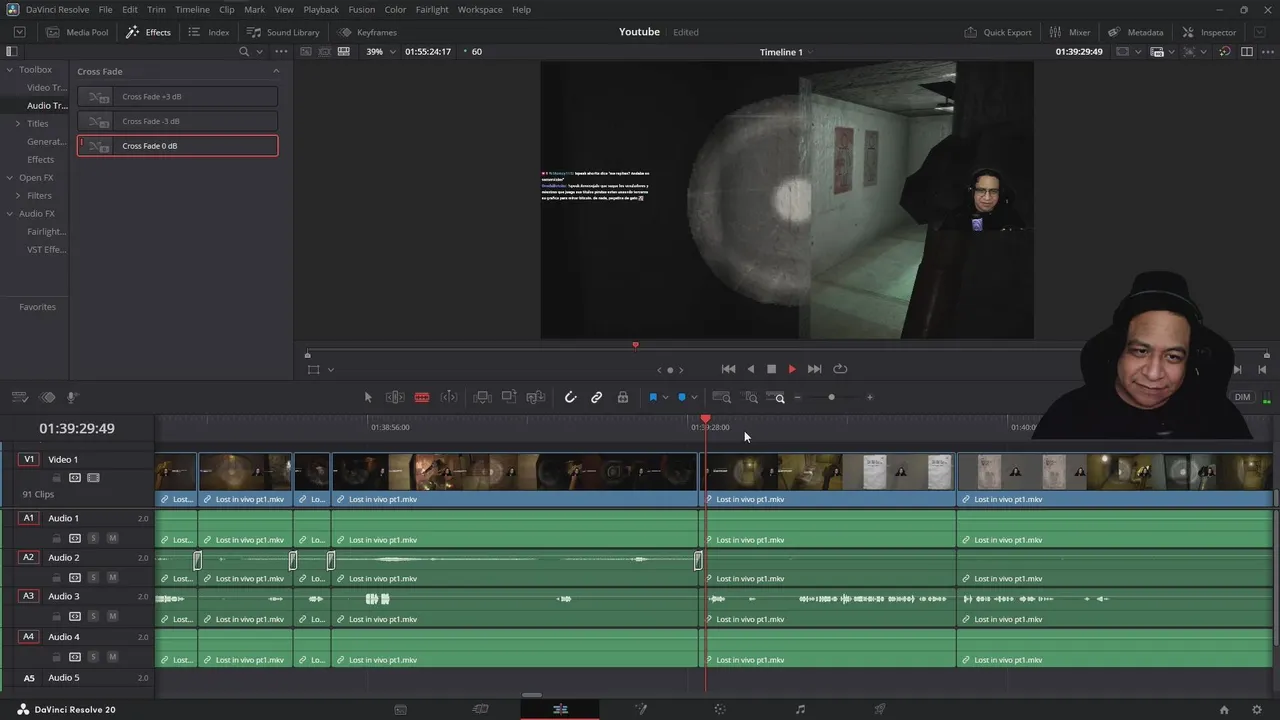Disable Video 1 track filmstrip icon

(93, 478)
